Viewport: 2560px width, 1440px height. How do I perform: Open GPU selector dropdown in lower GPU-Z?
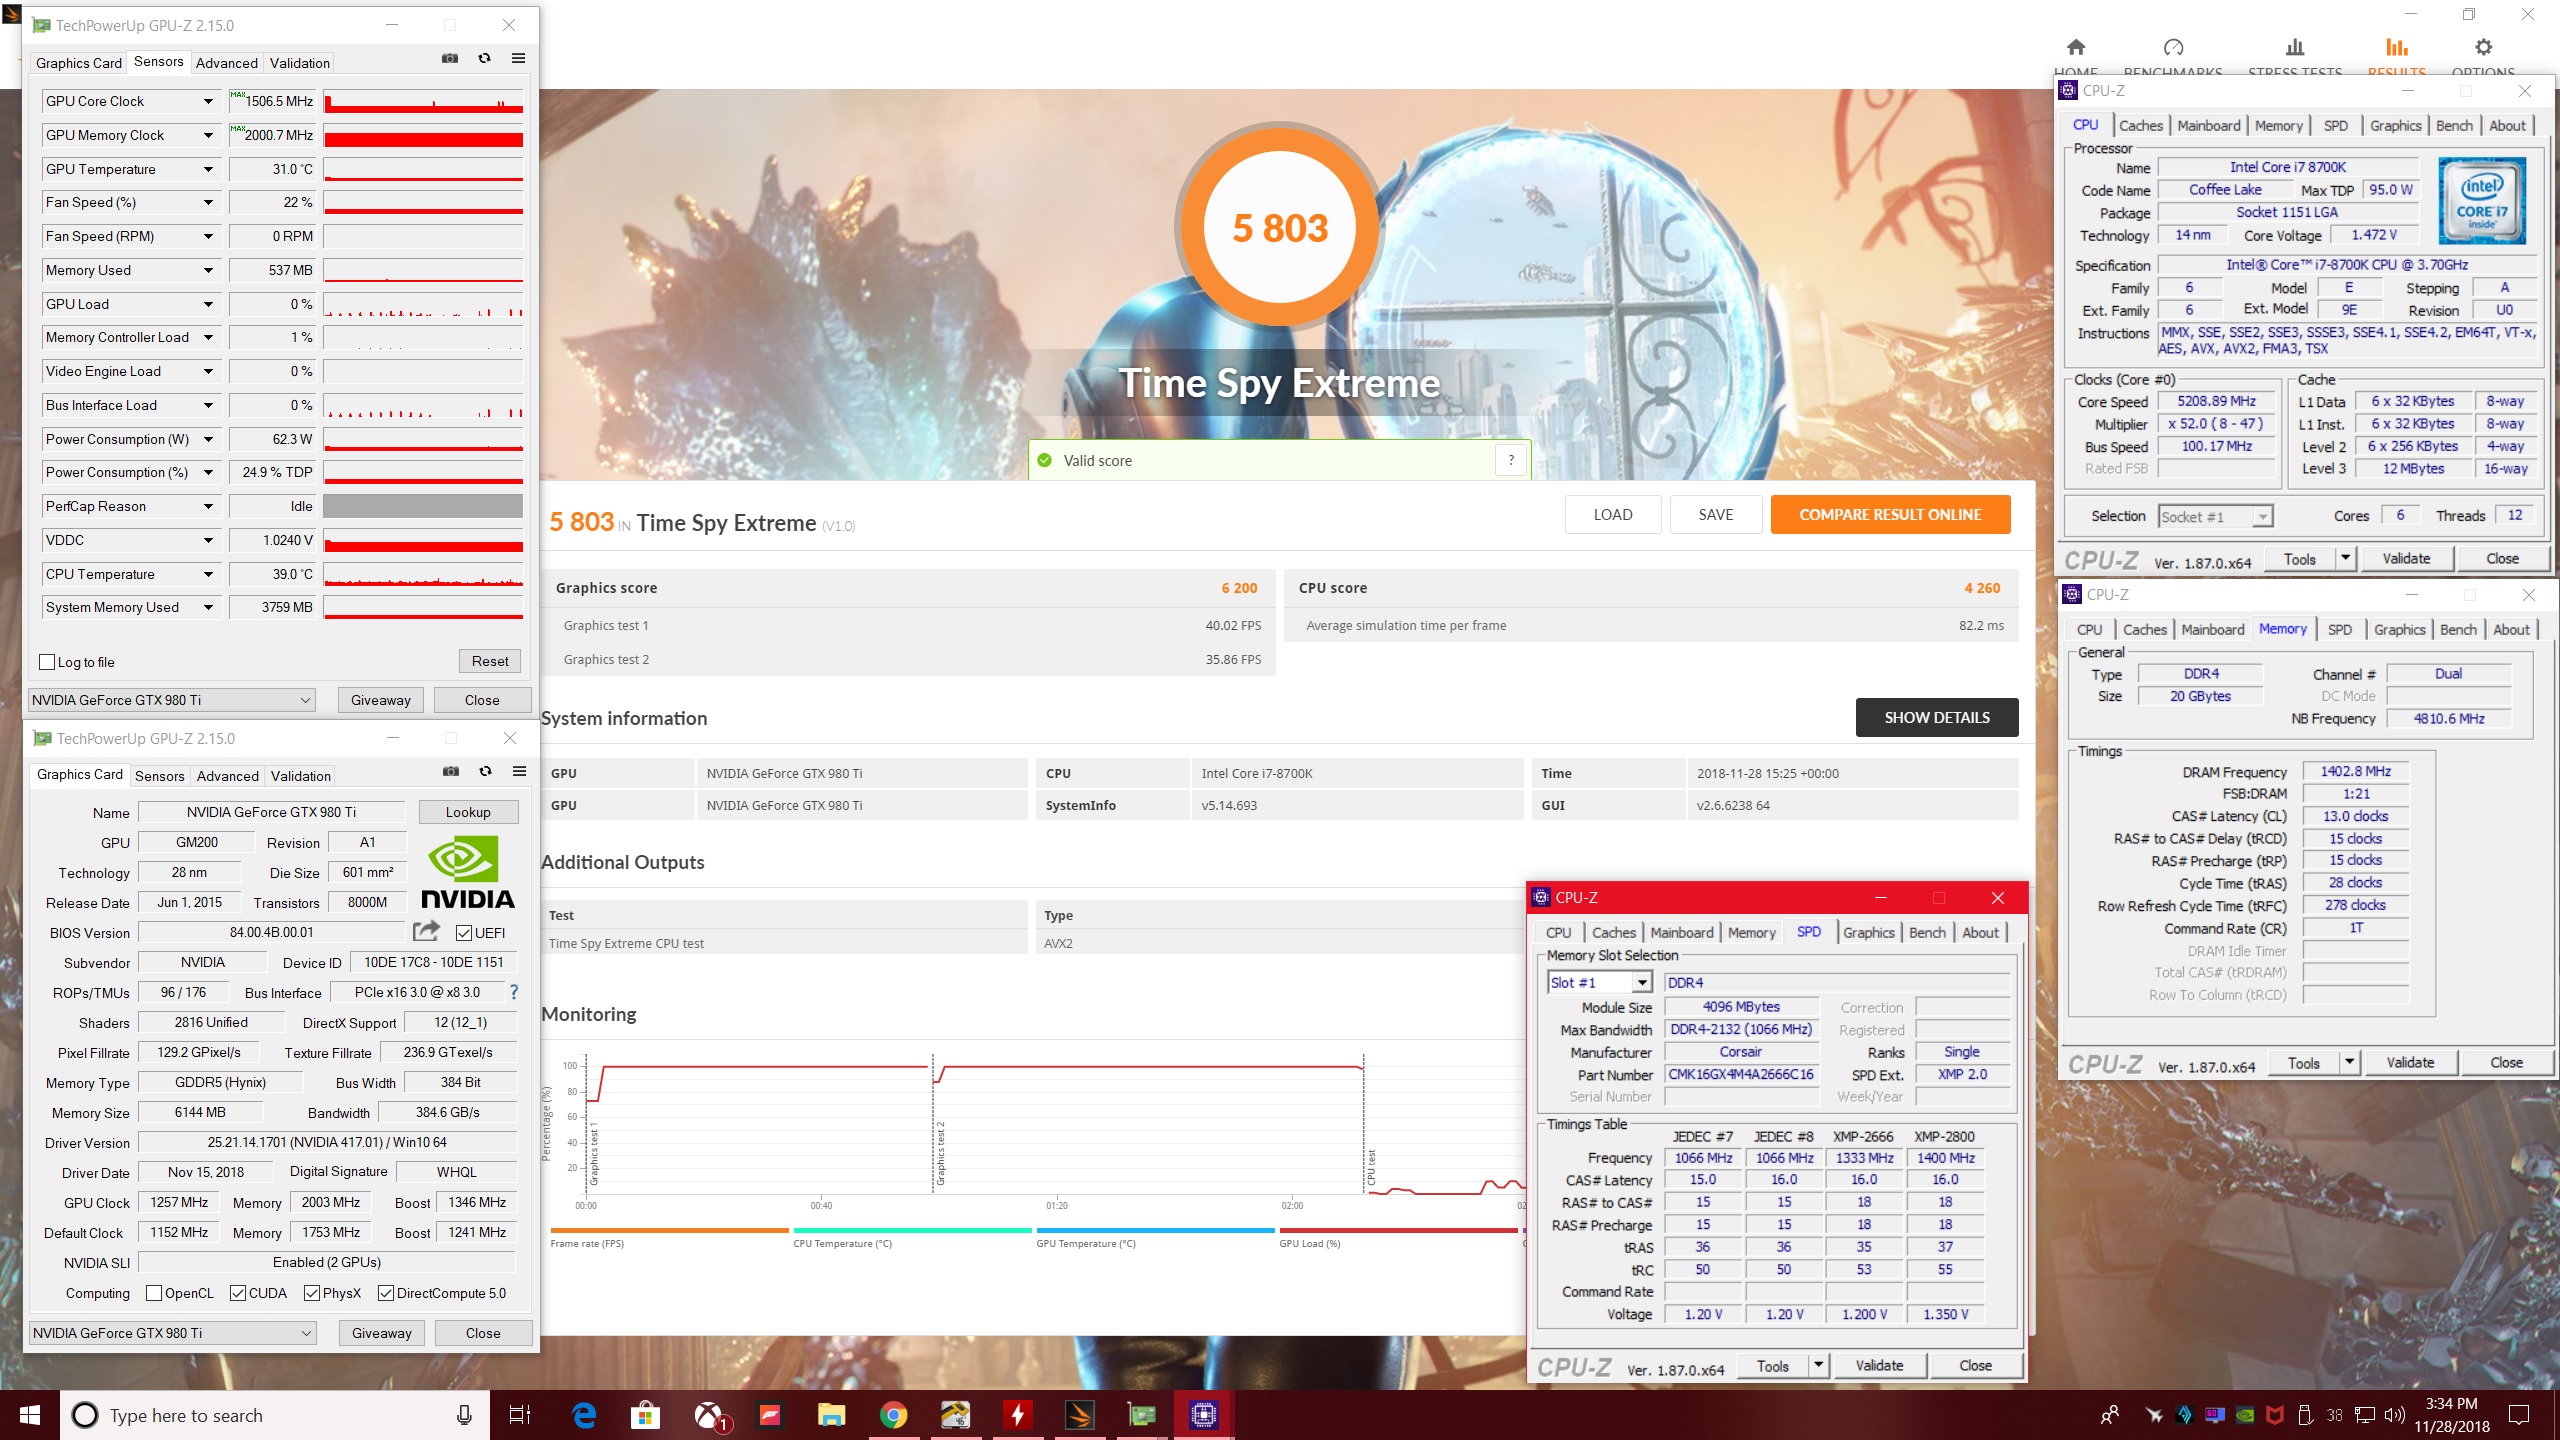173,1333
